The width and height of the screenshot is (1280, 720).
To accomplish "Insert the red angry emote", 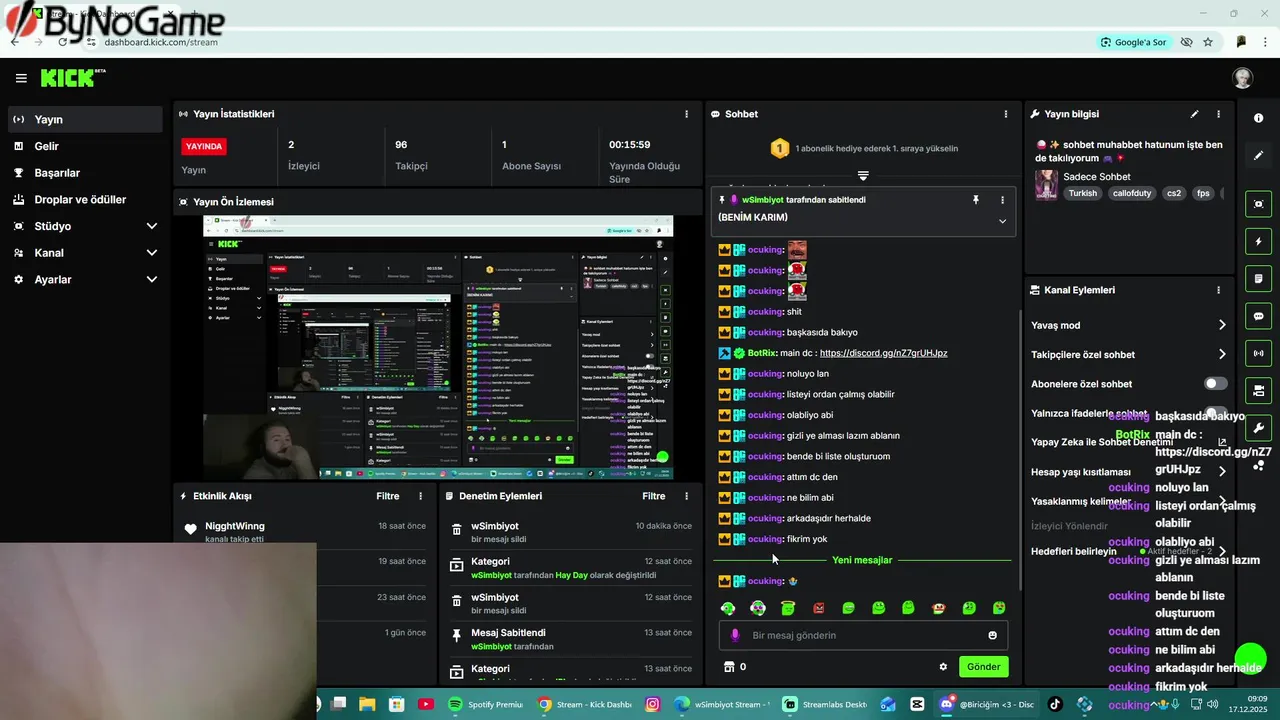I will pyautogui.click(x=818, y=608).
